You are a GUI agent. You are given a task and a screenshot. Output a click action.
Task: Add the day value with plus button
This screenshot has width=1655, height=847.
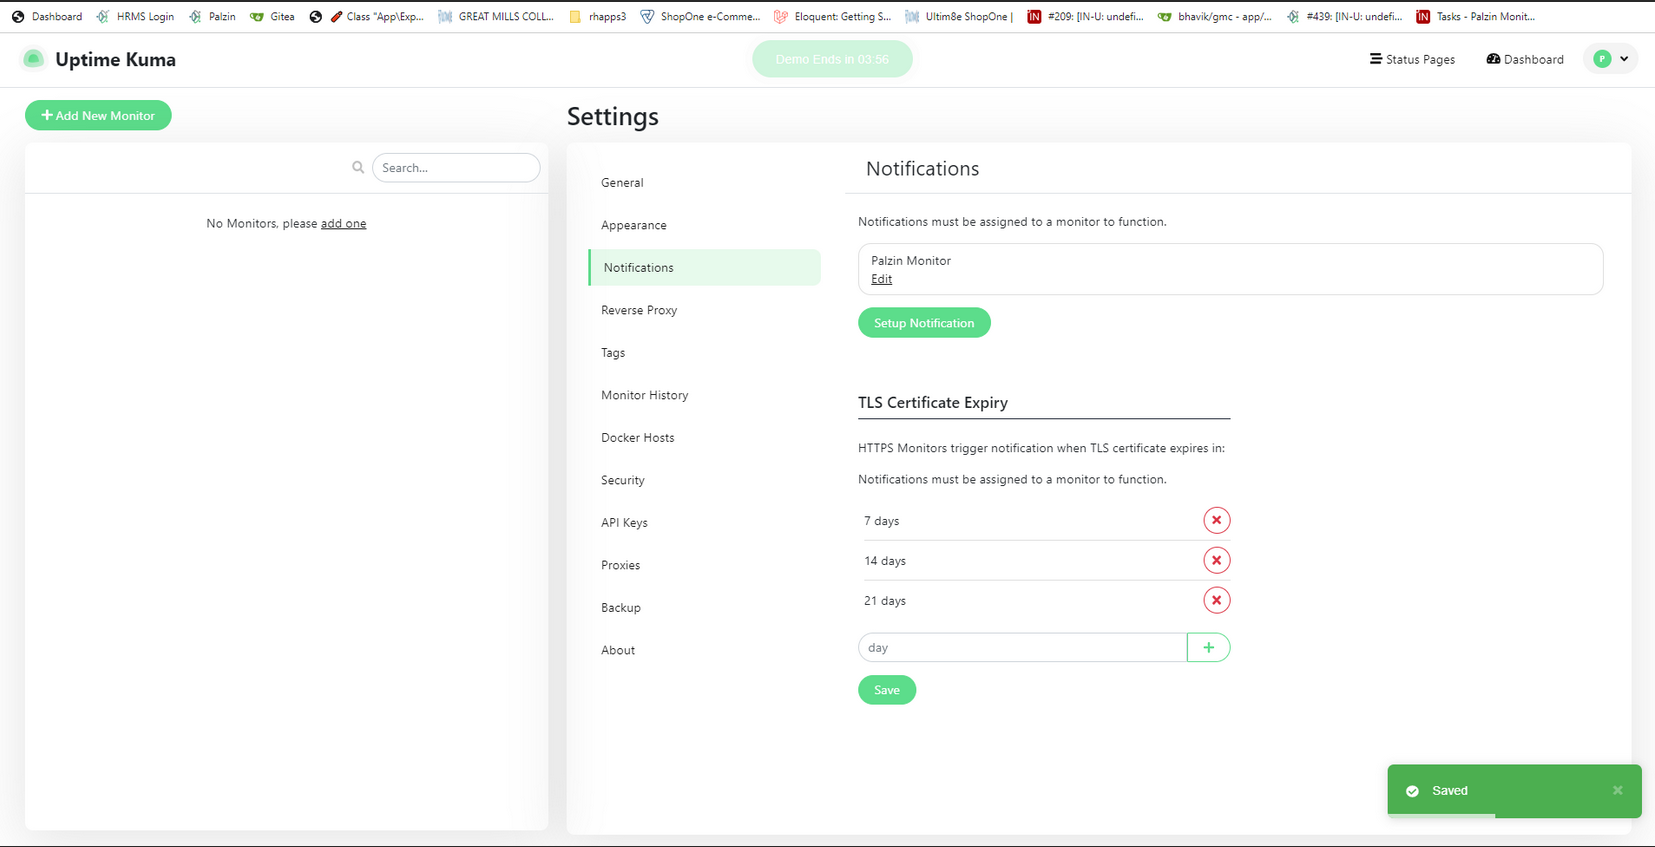[1208, 648]
